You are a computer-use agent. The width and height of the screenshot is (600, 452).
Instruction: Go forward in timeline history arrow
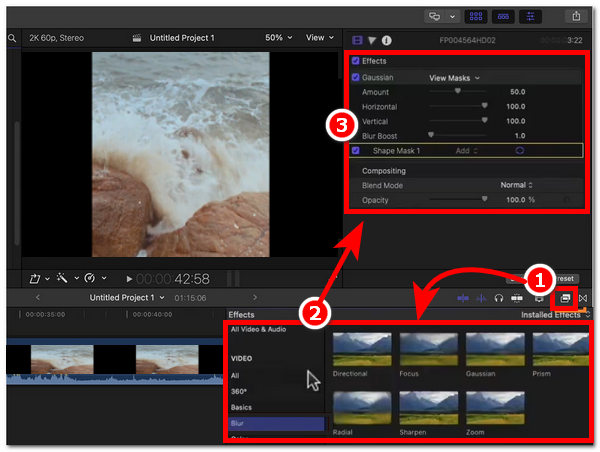click(255, 297)
